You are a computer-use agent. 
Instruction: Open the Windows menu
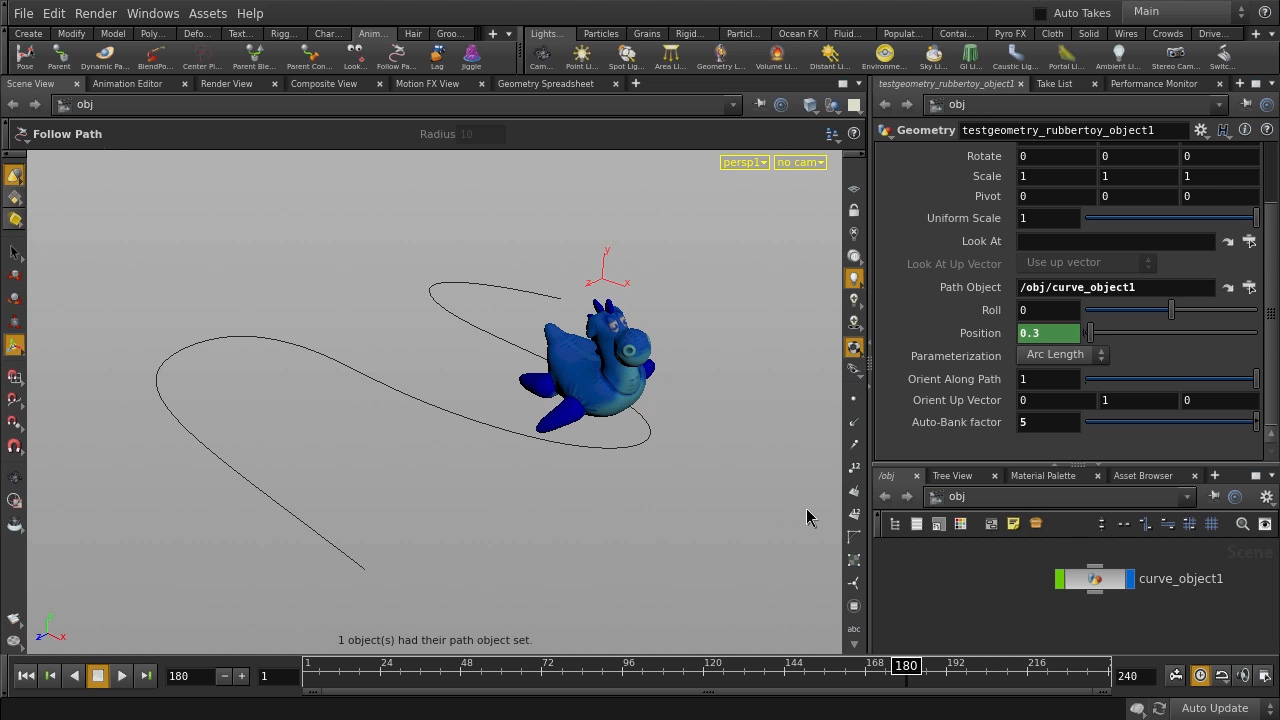coord(152,13)
